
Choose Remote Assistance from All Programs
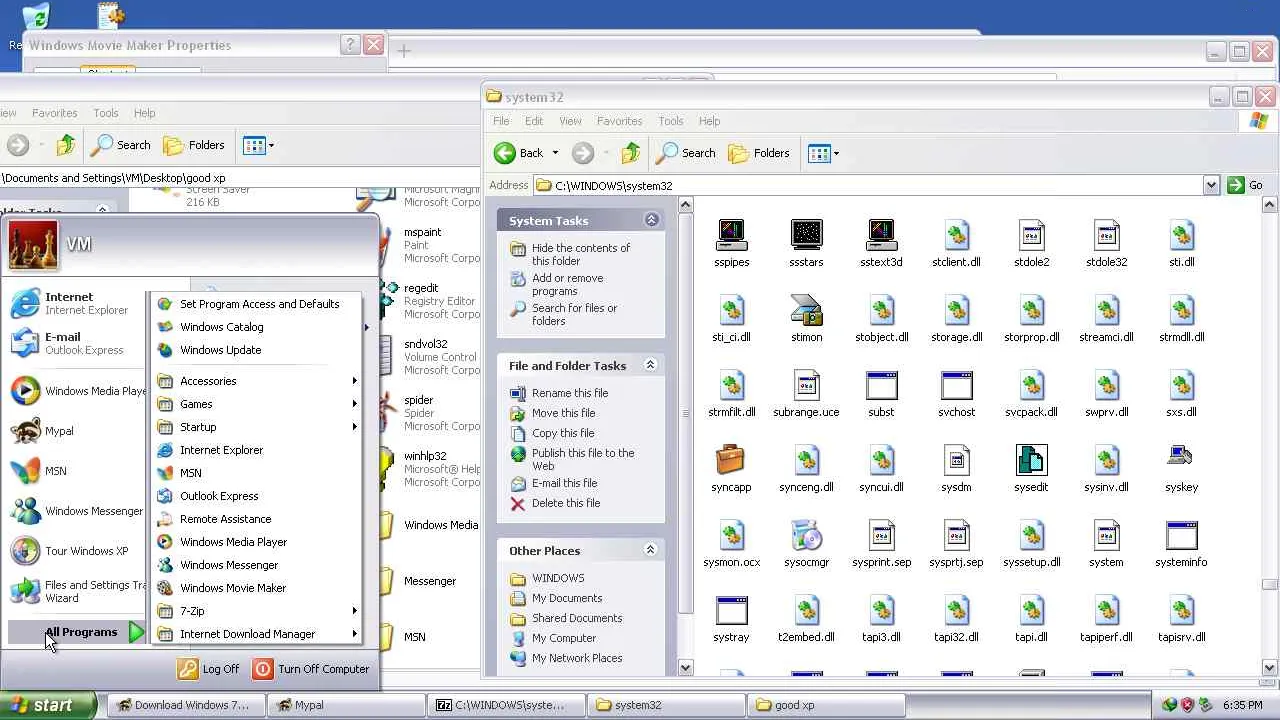257,519
